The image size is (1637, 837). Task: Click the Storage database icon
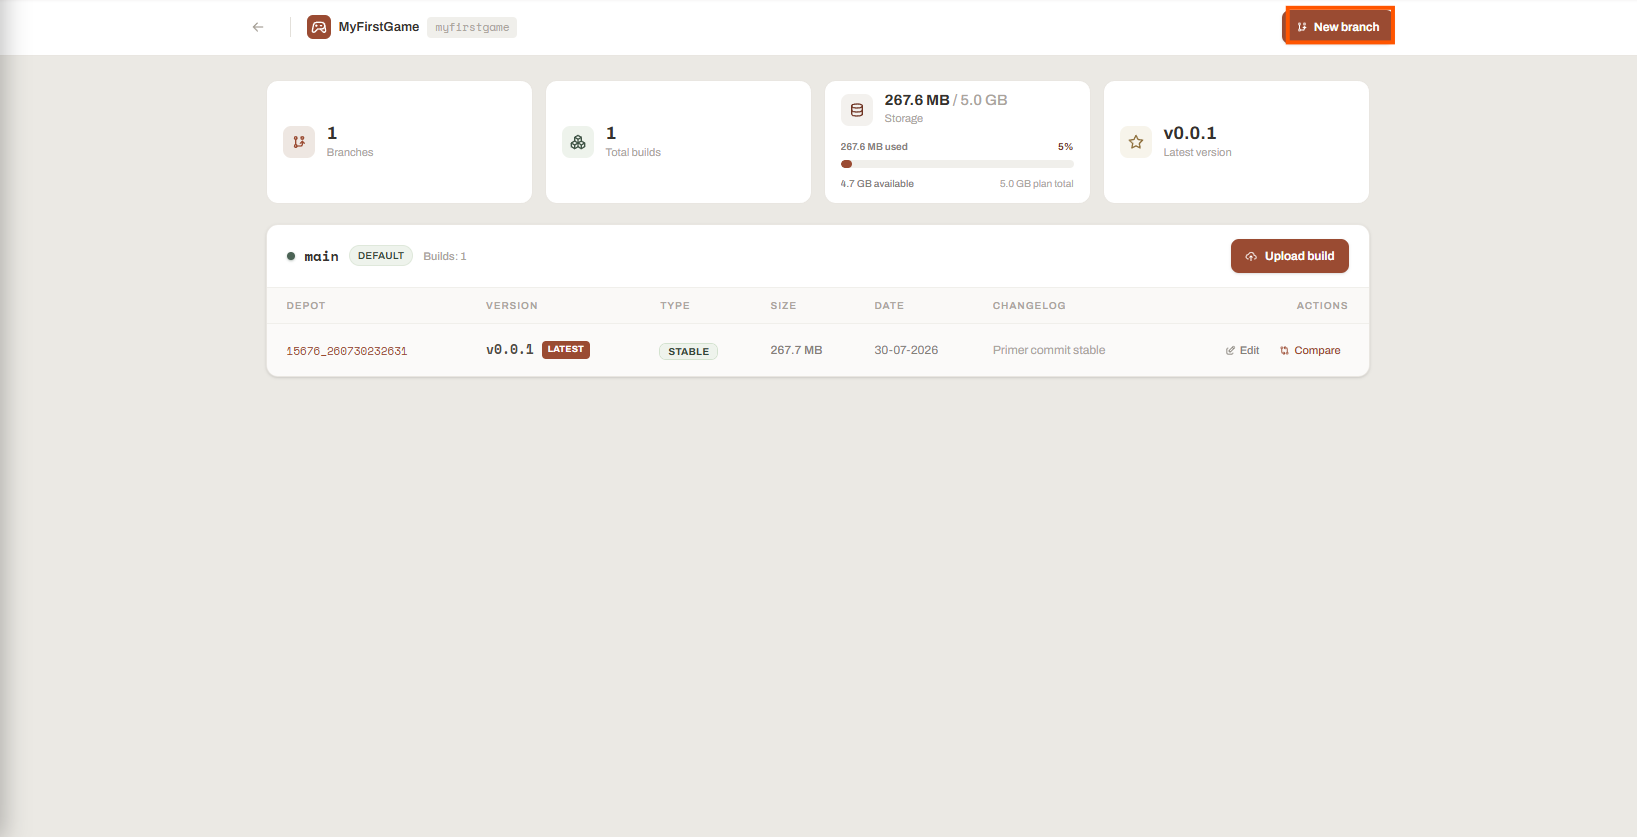click(x=857, y=110)
